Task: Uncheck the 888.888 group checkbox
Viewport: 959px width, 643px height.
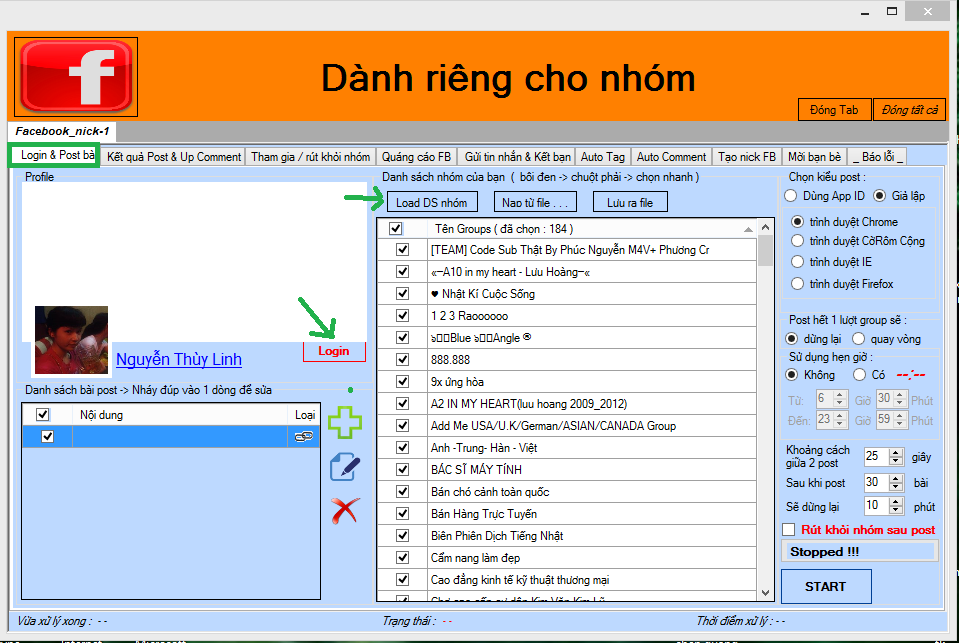Action: point(402,360)
